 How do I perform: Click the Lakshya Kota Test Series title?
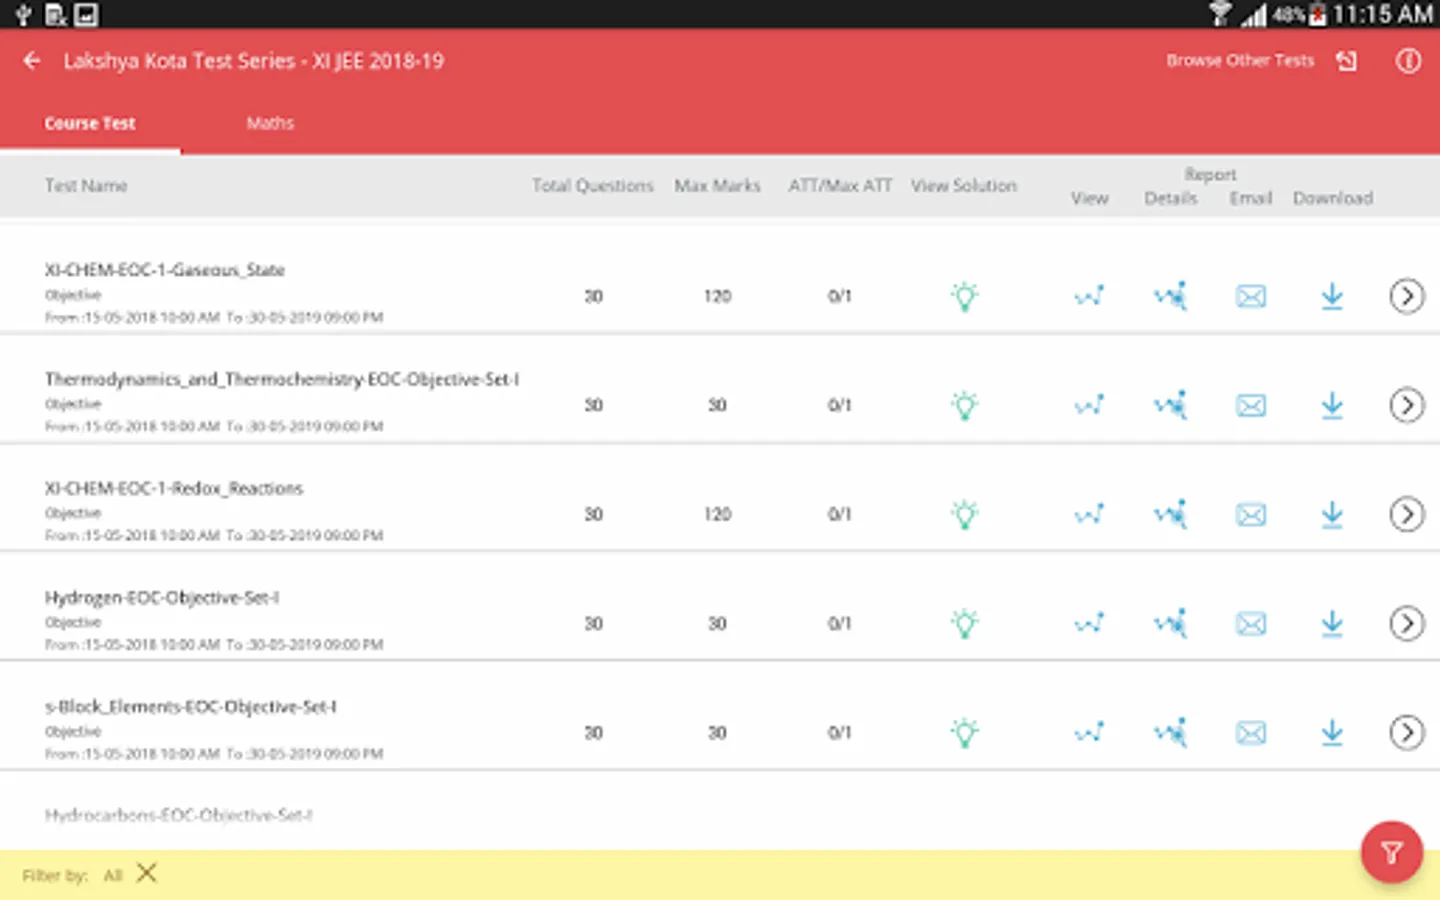click(254, 61)
